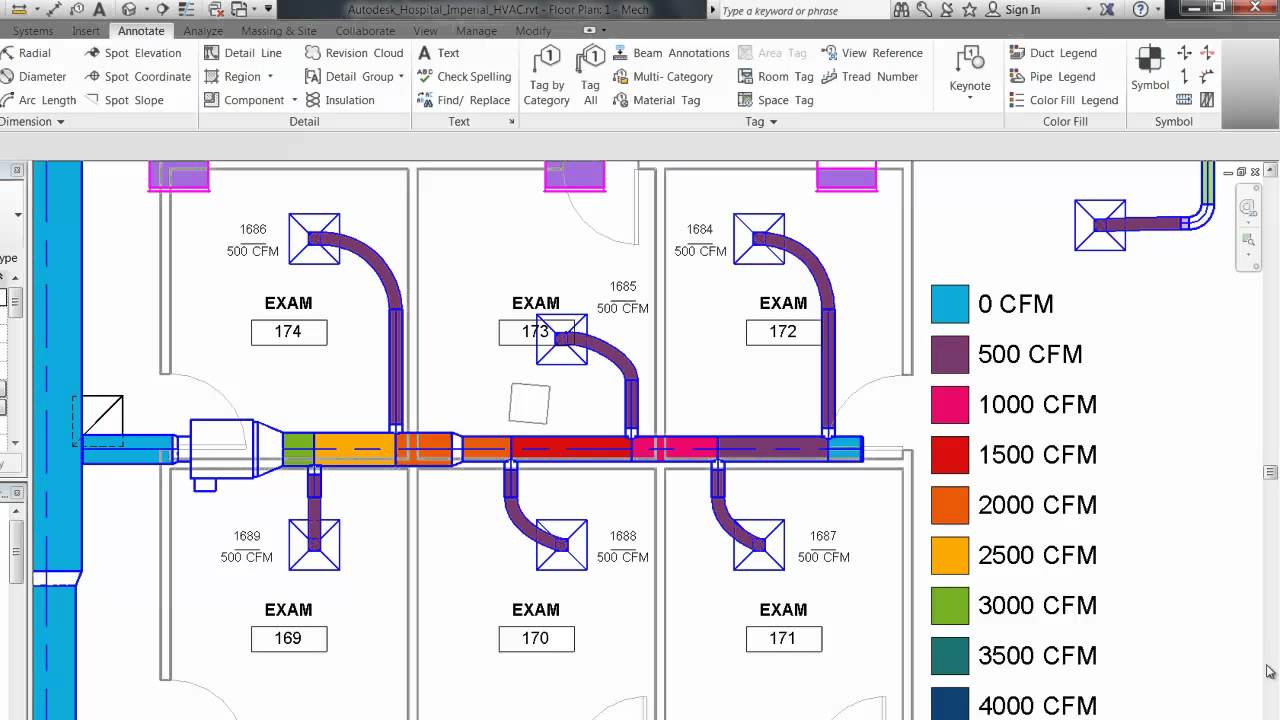Open the Collaborate ribbon tab

[x=365, y=31]
